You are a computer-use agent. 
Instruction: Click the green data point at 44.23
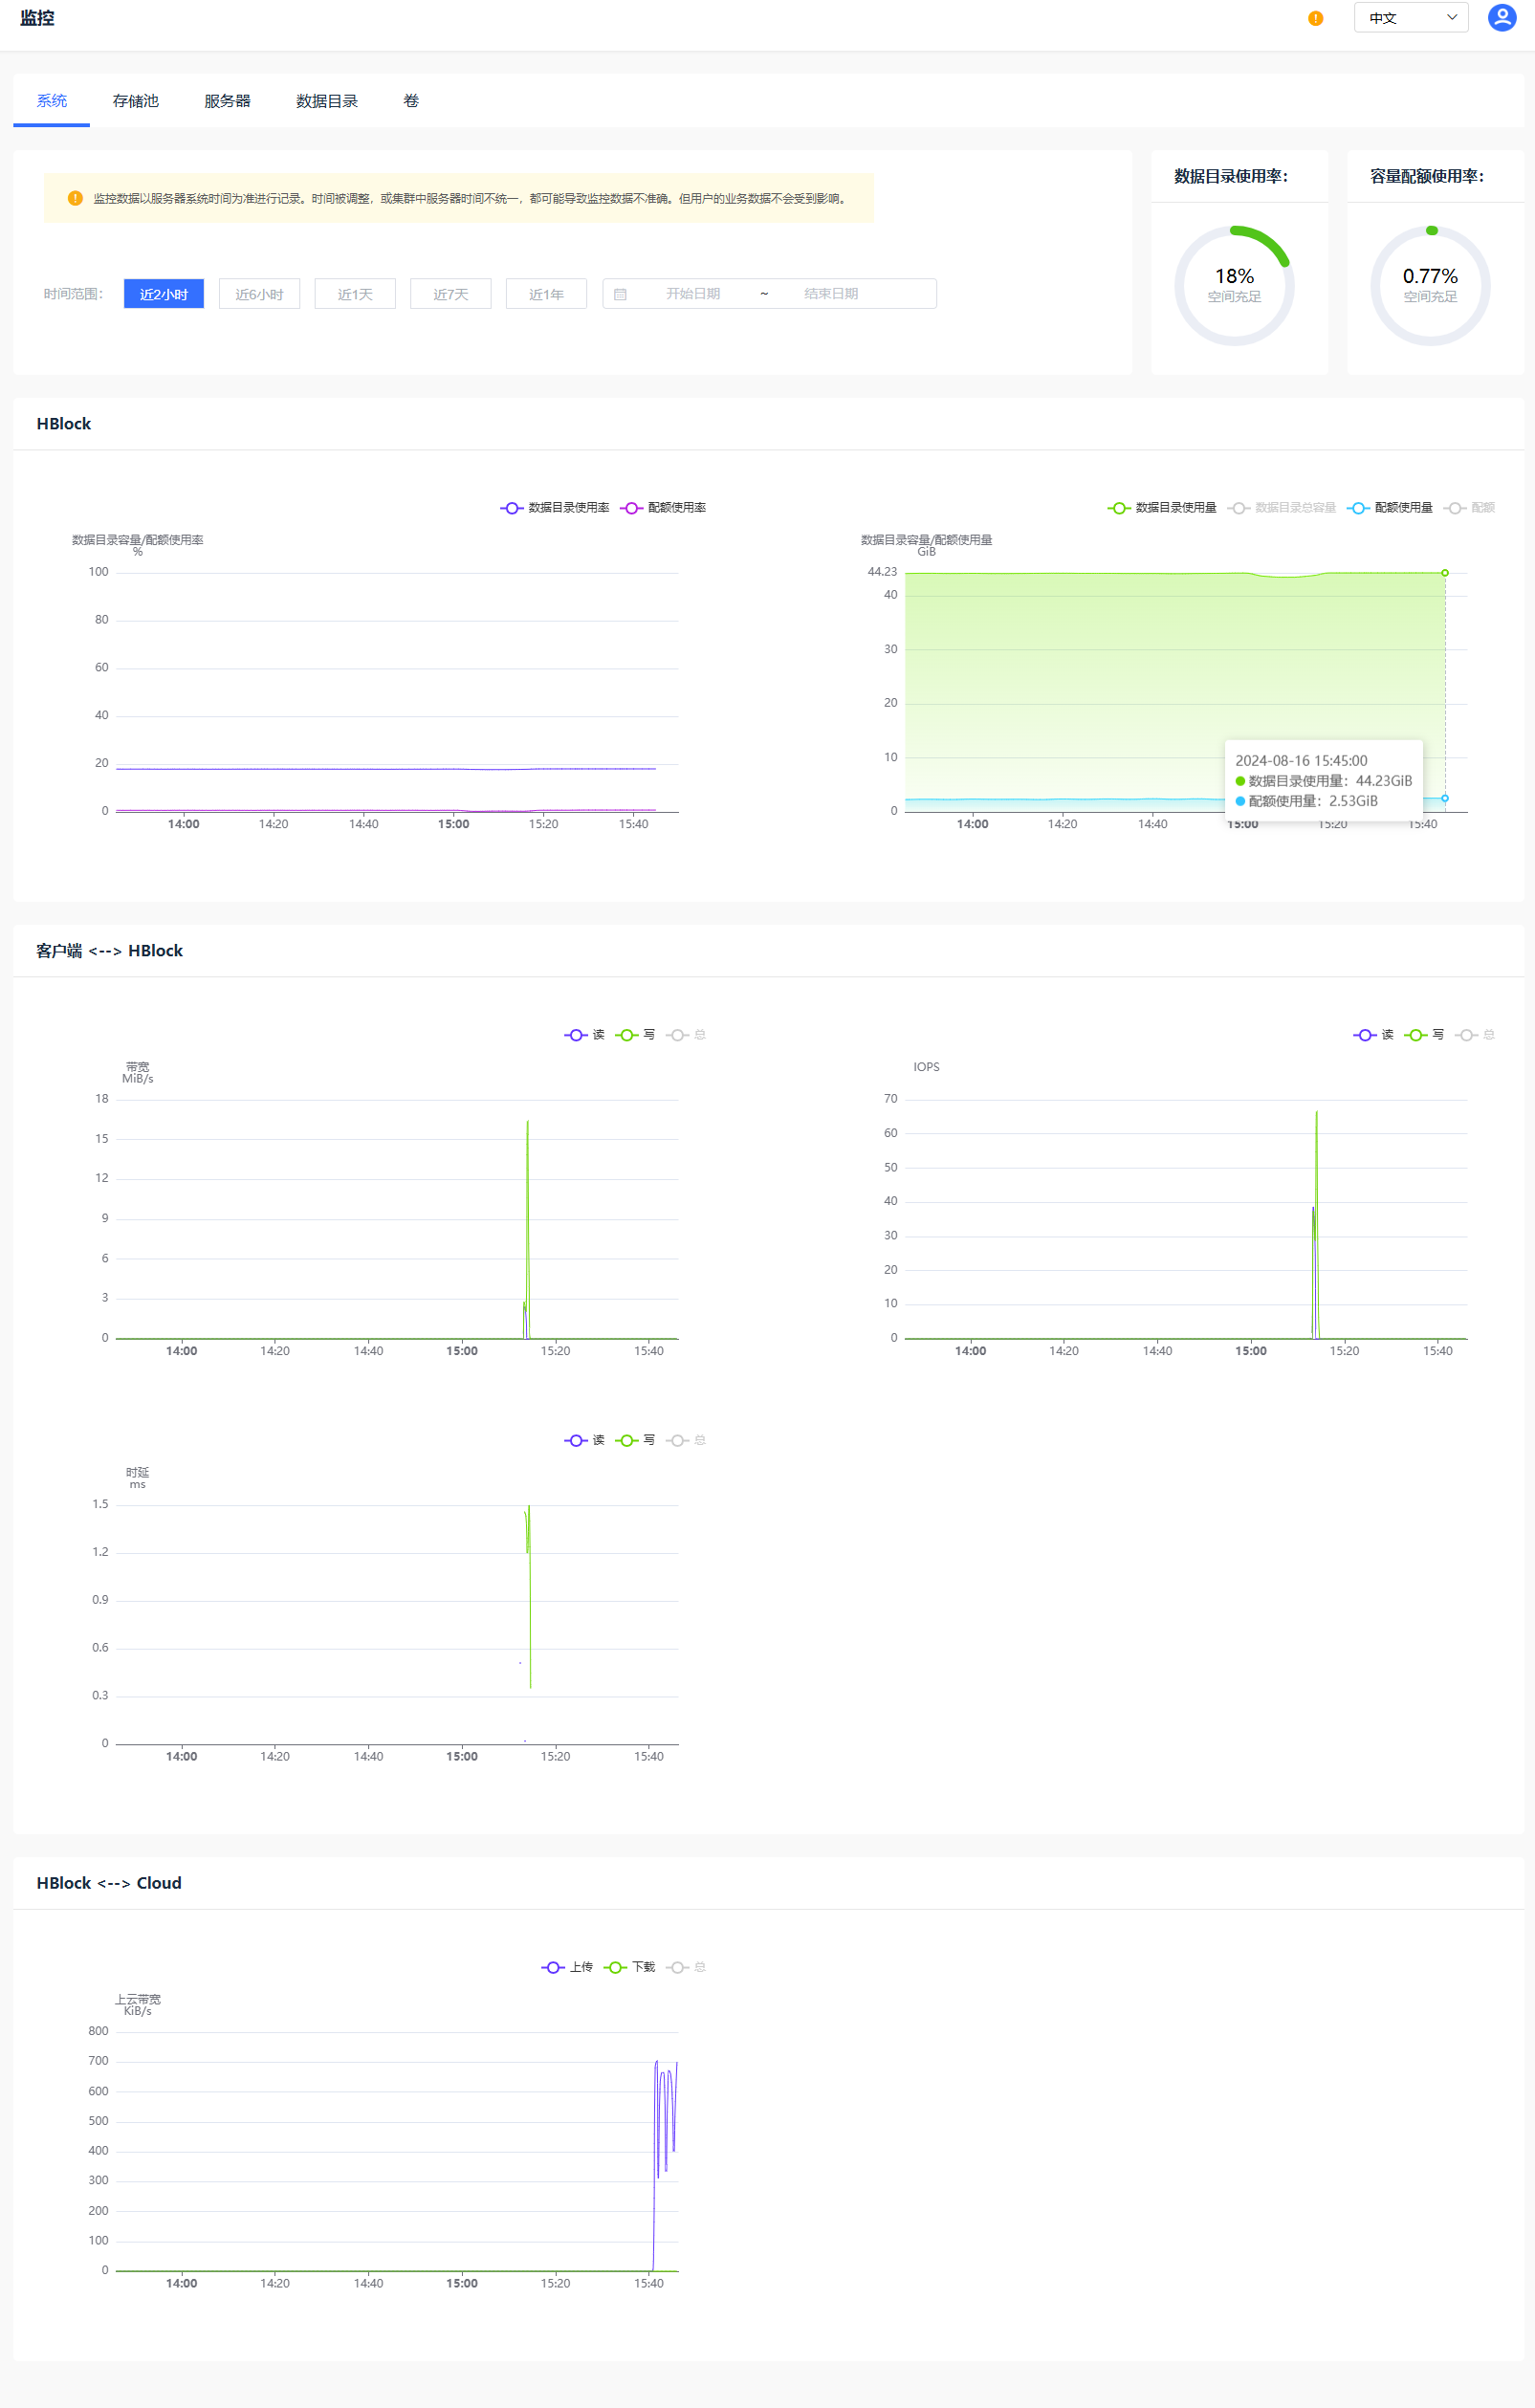[x=1444, y=572]
